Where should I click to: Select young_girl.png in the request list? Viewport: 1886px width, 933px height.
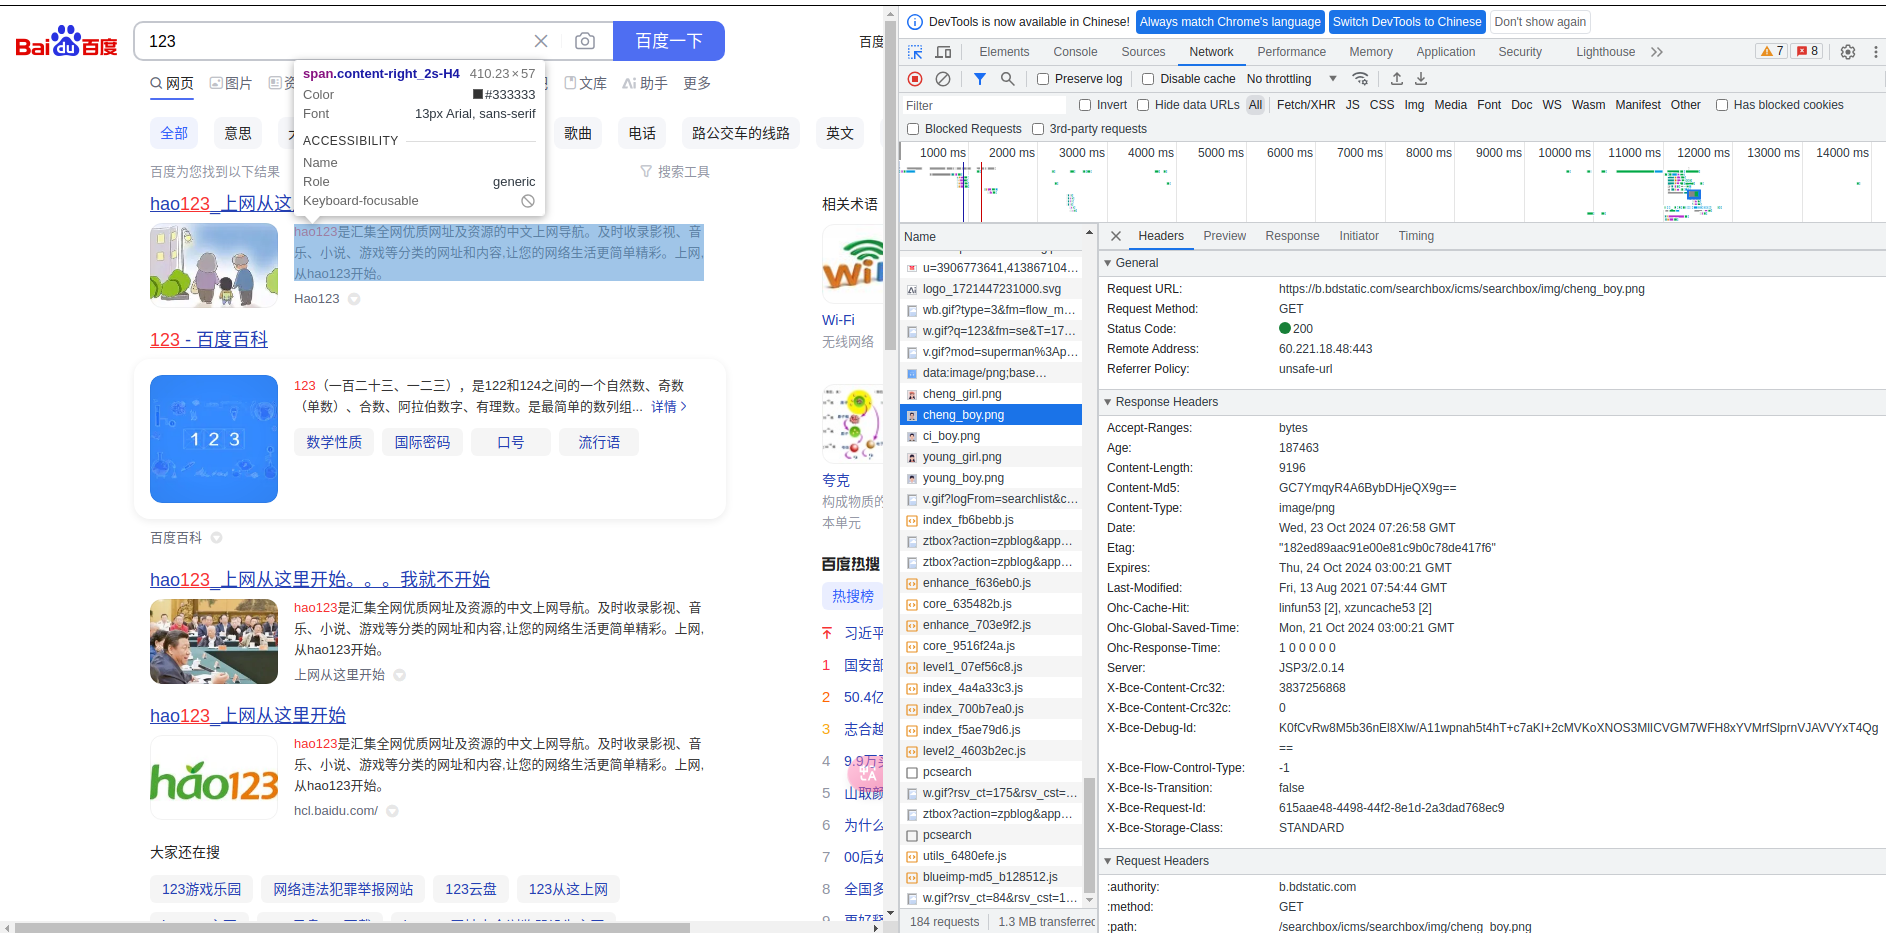tap(961, 457)
